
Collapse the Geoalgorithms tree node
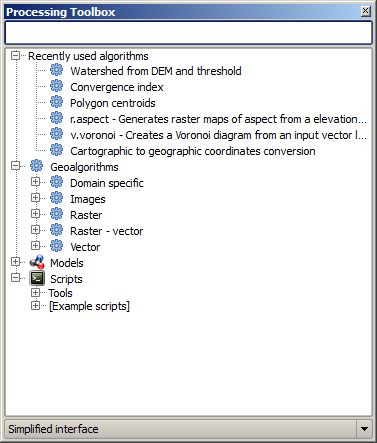point(15,166)
